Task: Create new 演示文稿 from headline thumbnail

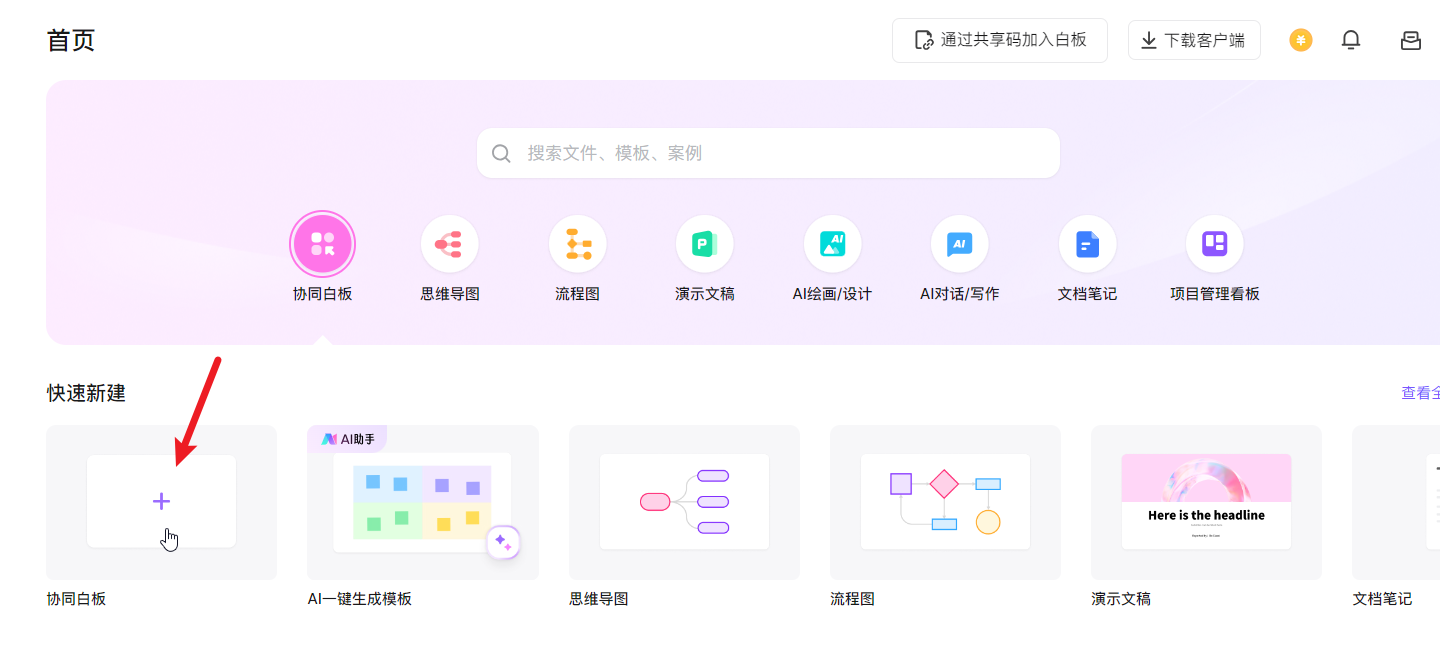Action: [x=1206, y=502]
